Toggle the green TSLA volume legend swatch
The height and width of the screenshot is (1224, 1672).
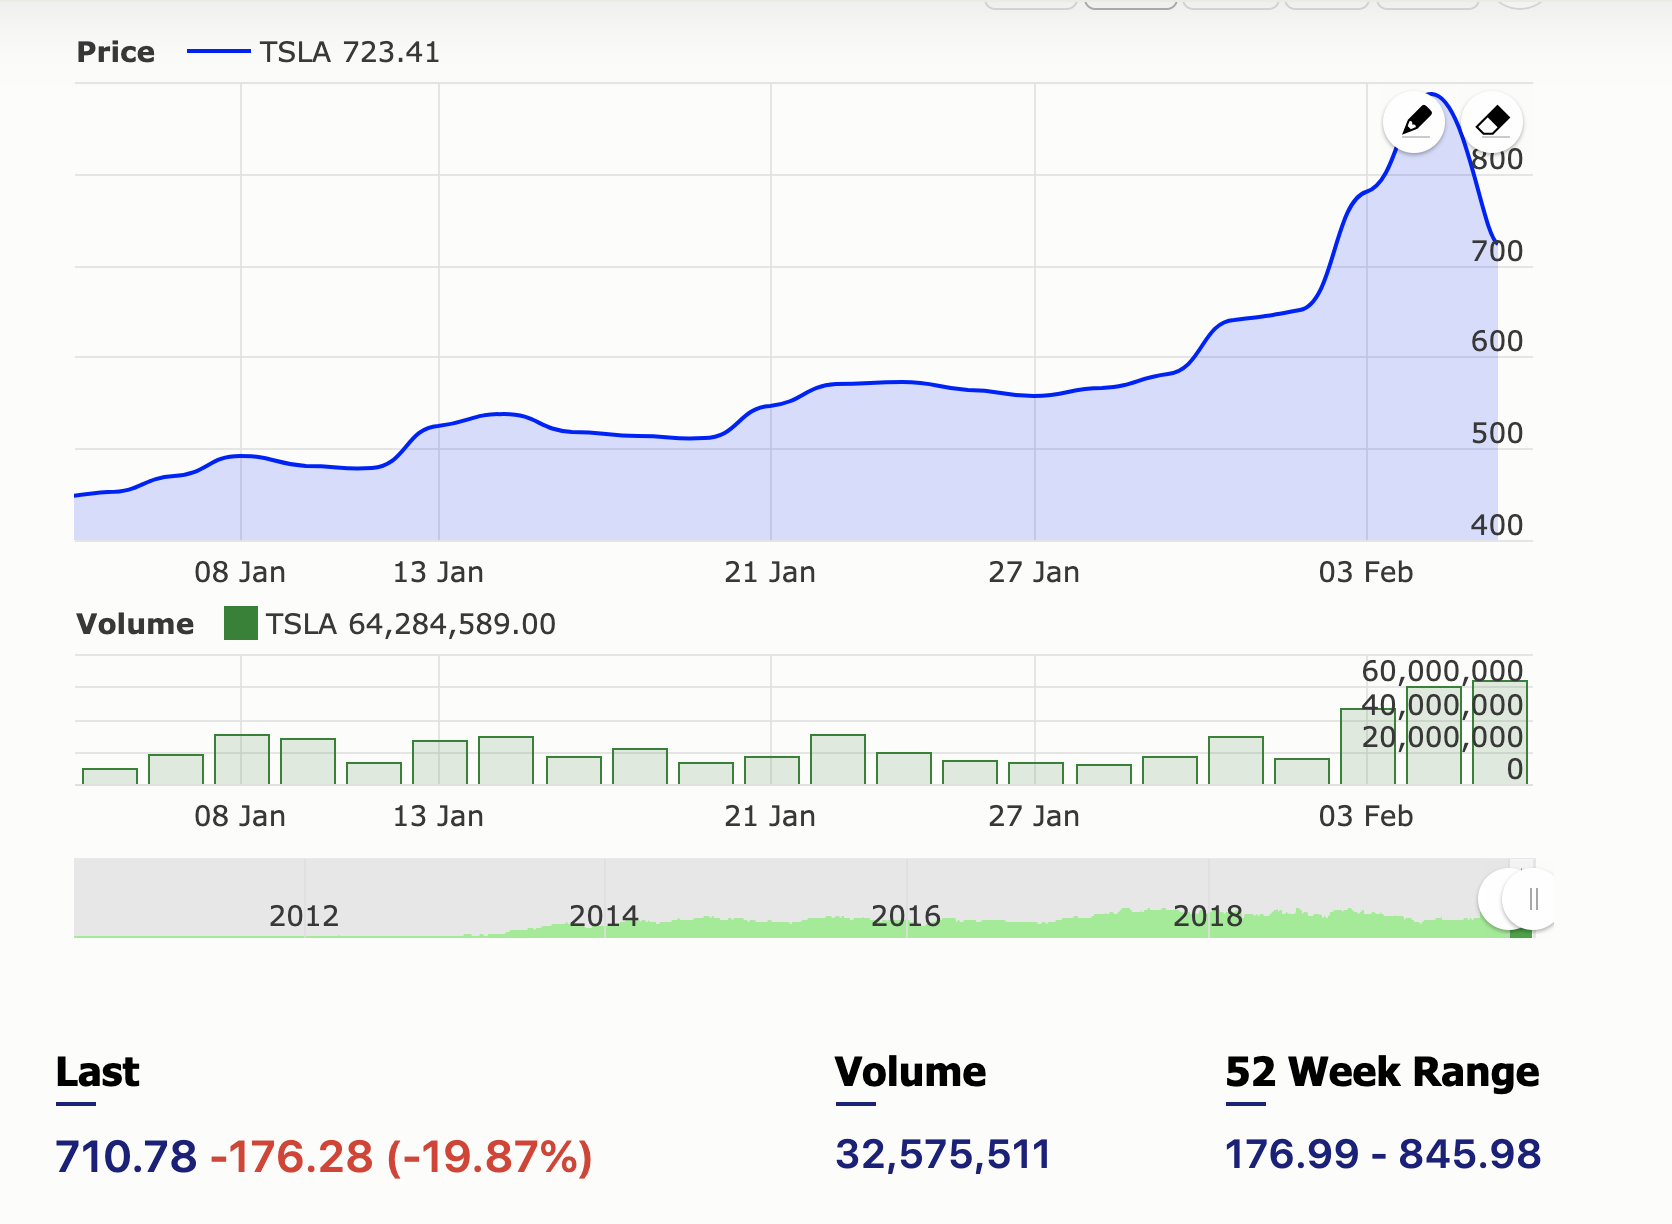(x=241, y=623)
